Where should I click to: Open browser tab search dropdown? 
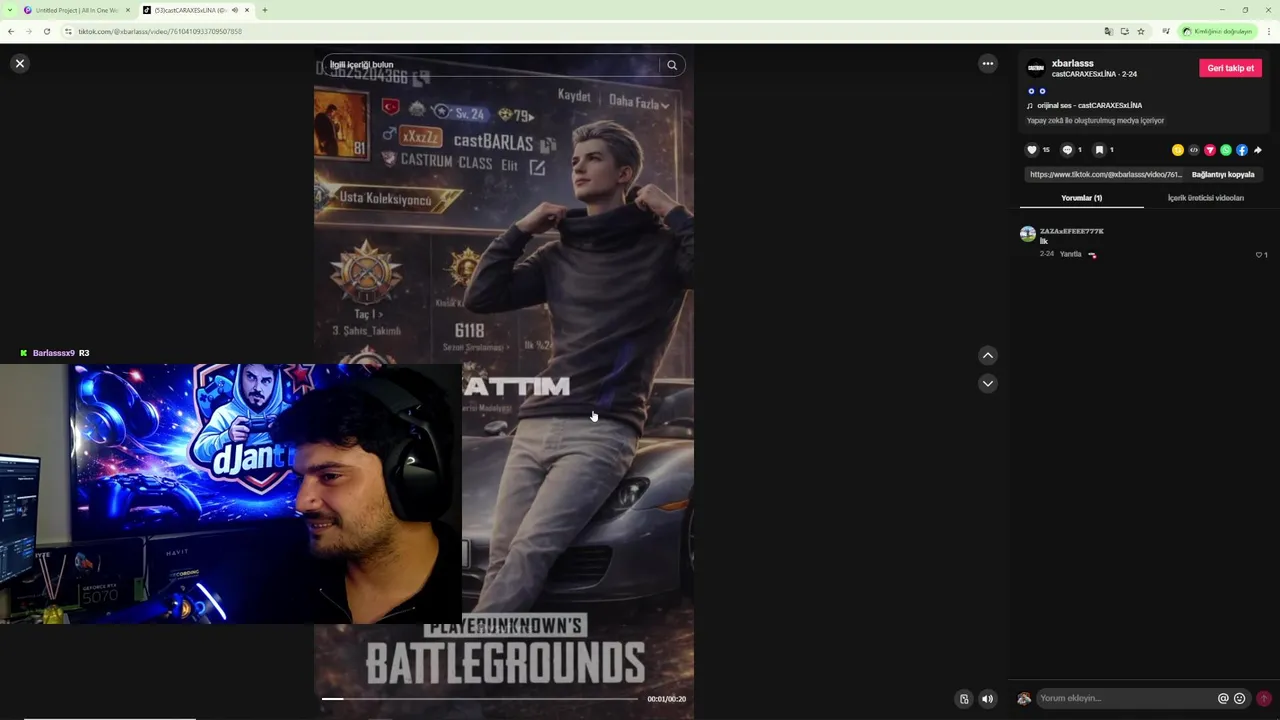coord(9,10)
